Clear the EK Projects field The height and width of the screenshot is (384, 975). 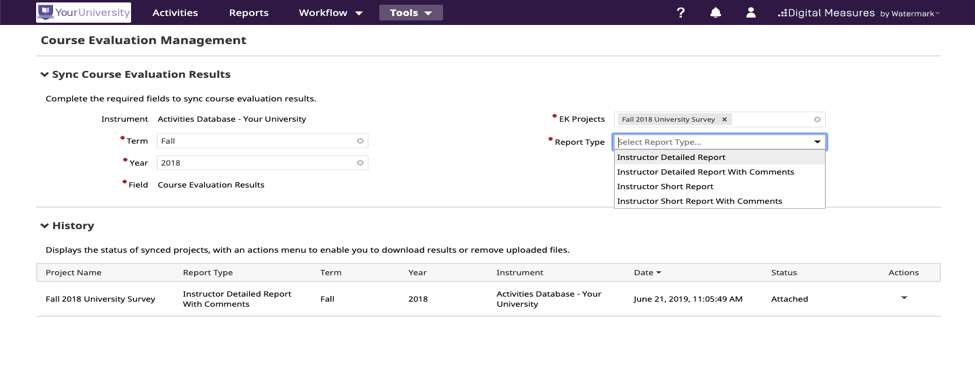point(817,119)
